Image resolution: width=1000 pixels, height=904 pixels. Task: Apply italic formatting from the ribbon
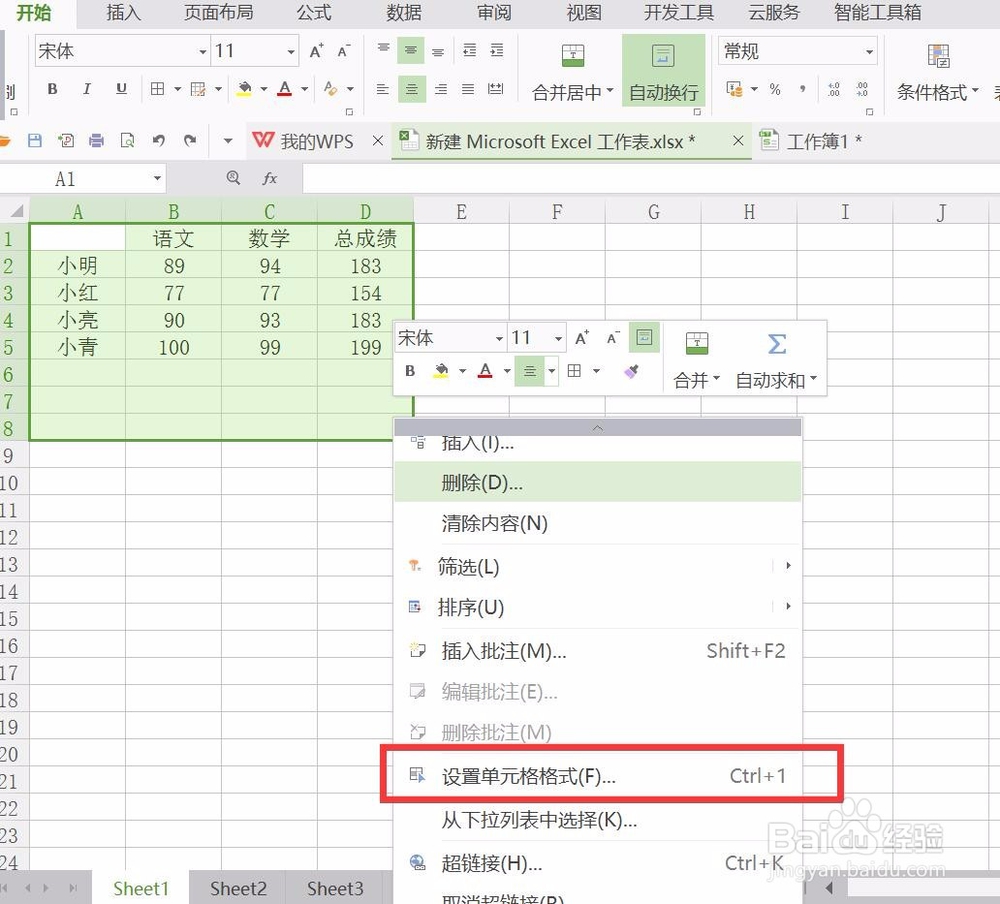(x=87, y=89)
